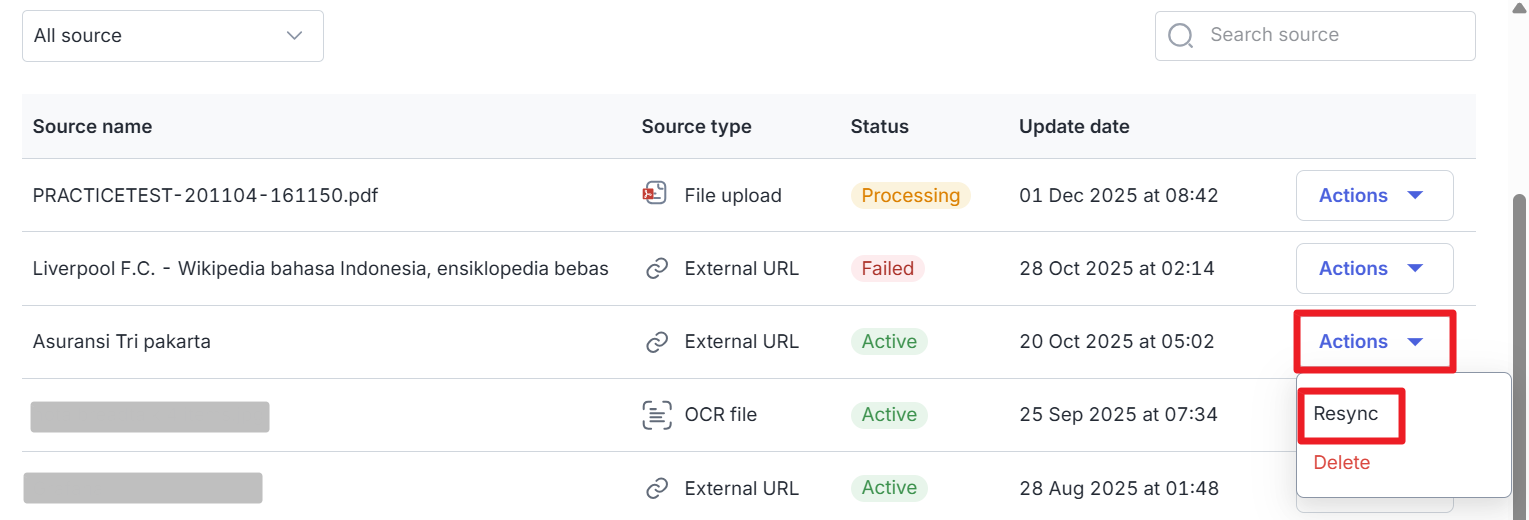This screenshot has height=520, width=1529.
Task: Select Resync from the Actions menu
Action: pos(1346,414)
